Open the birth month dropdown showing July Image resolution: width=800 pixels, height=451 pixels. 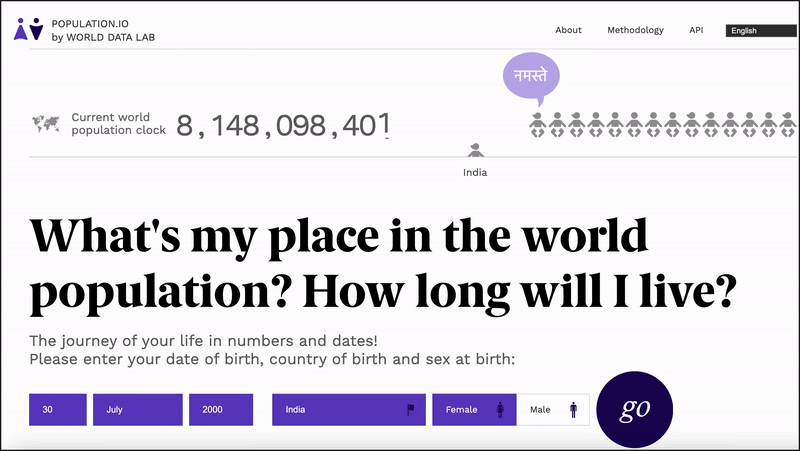point(138,409)
